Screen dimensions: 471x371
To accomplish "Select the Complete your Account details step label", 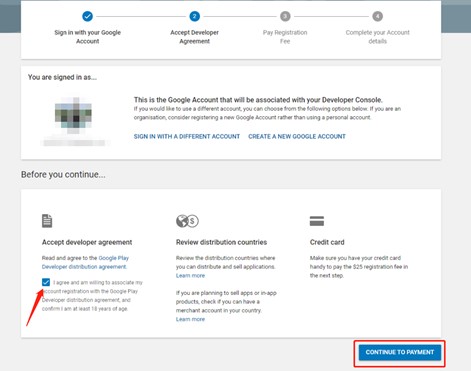I will point(378,37).
